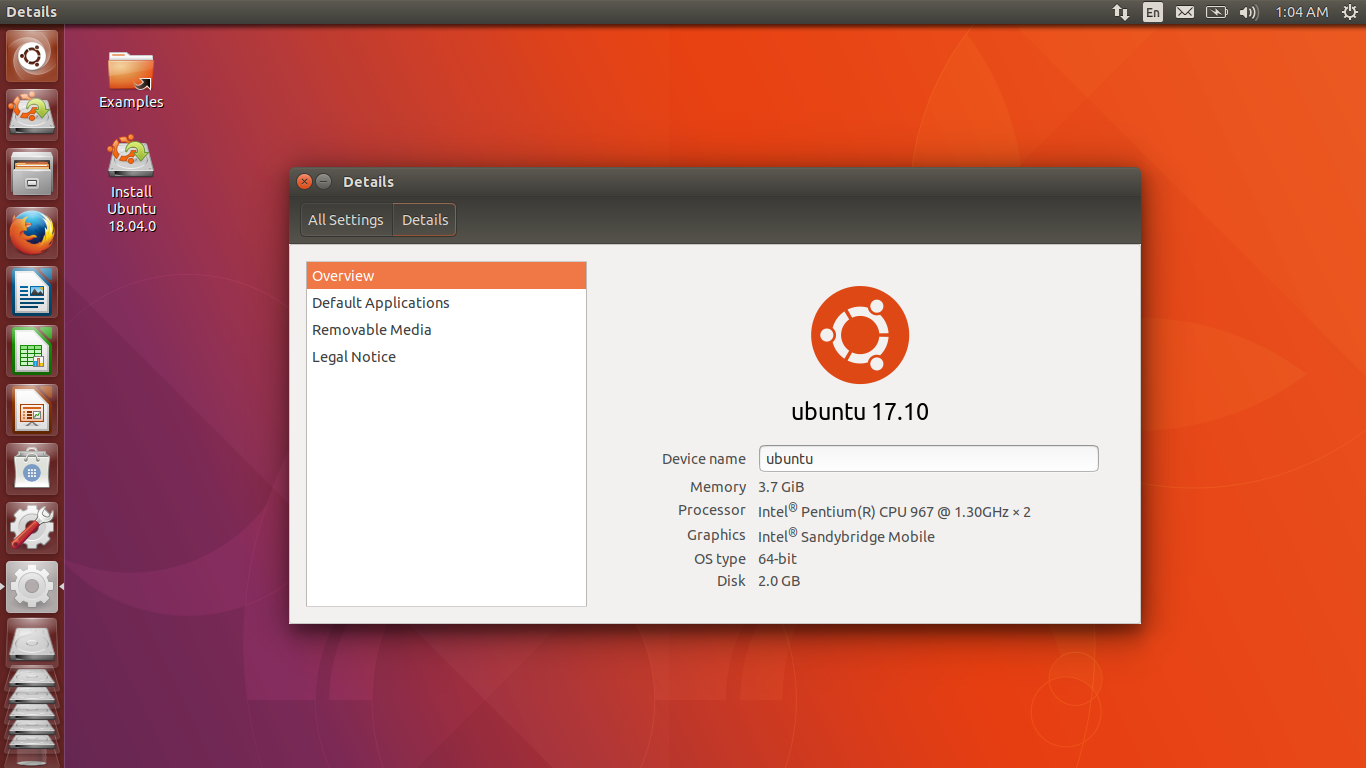Open System Settings via the tools icon
Image resolution: width=1366 pixels, height=768 pixels.
[x=32, y=527]
